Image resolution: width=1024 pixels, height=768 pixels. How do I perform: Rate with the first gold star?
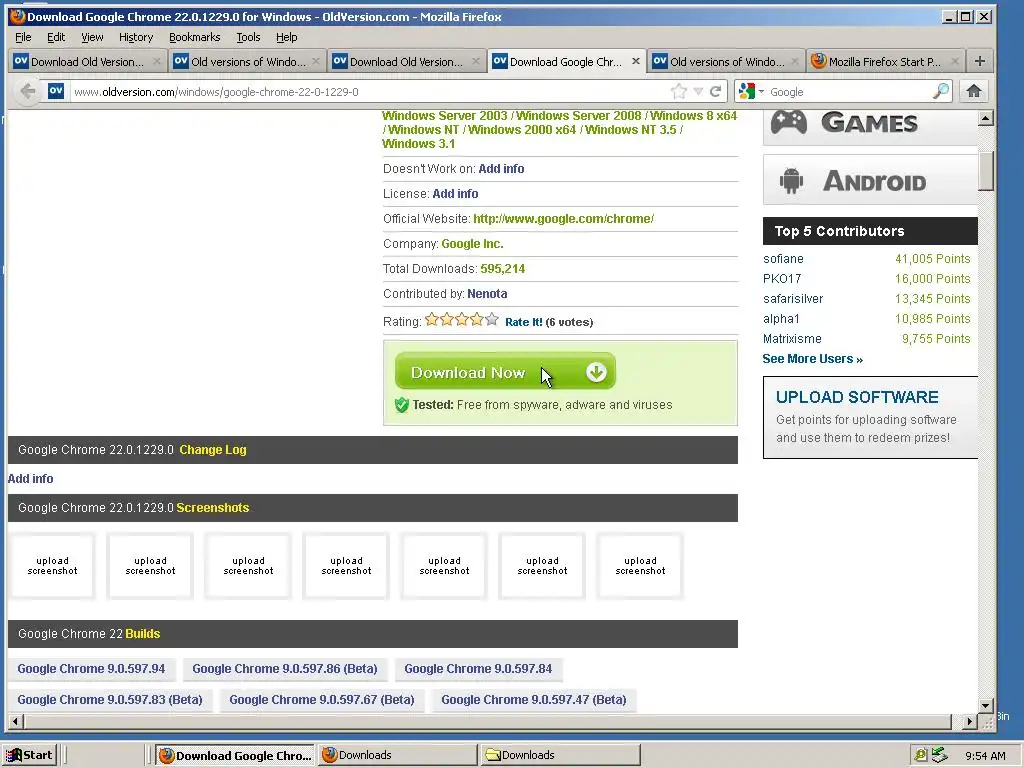coord(432,319)
